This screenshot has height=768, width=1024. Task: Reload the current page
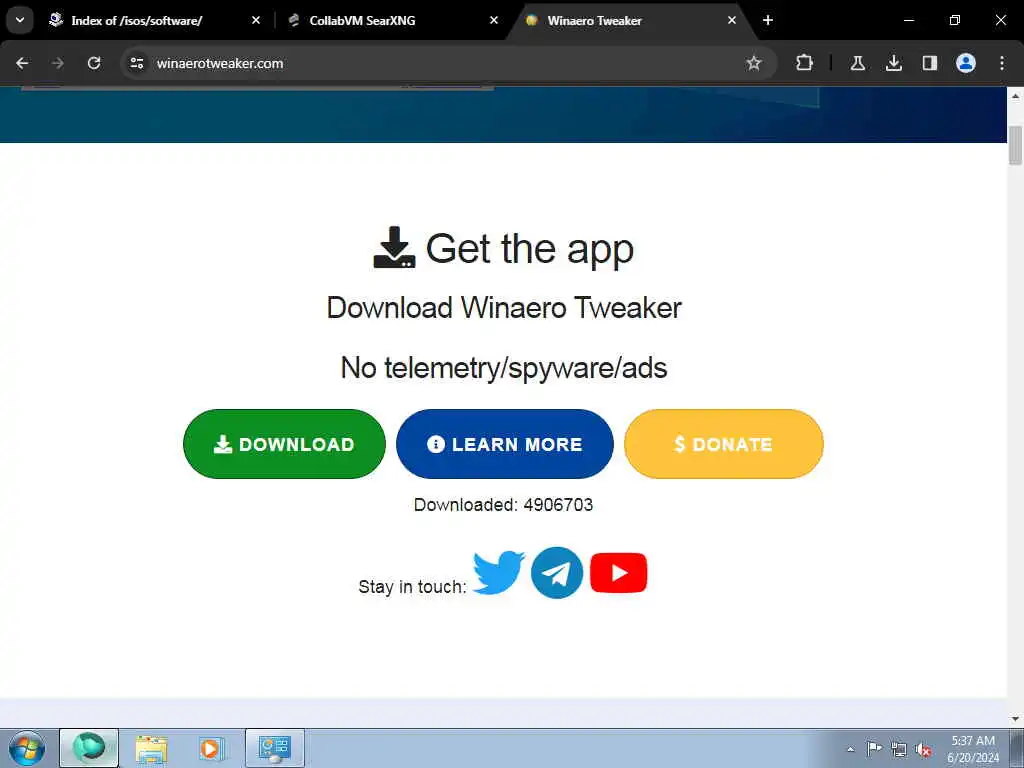pyautogui.click(x=94, y=63)
